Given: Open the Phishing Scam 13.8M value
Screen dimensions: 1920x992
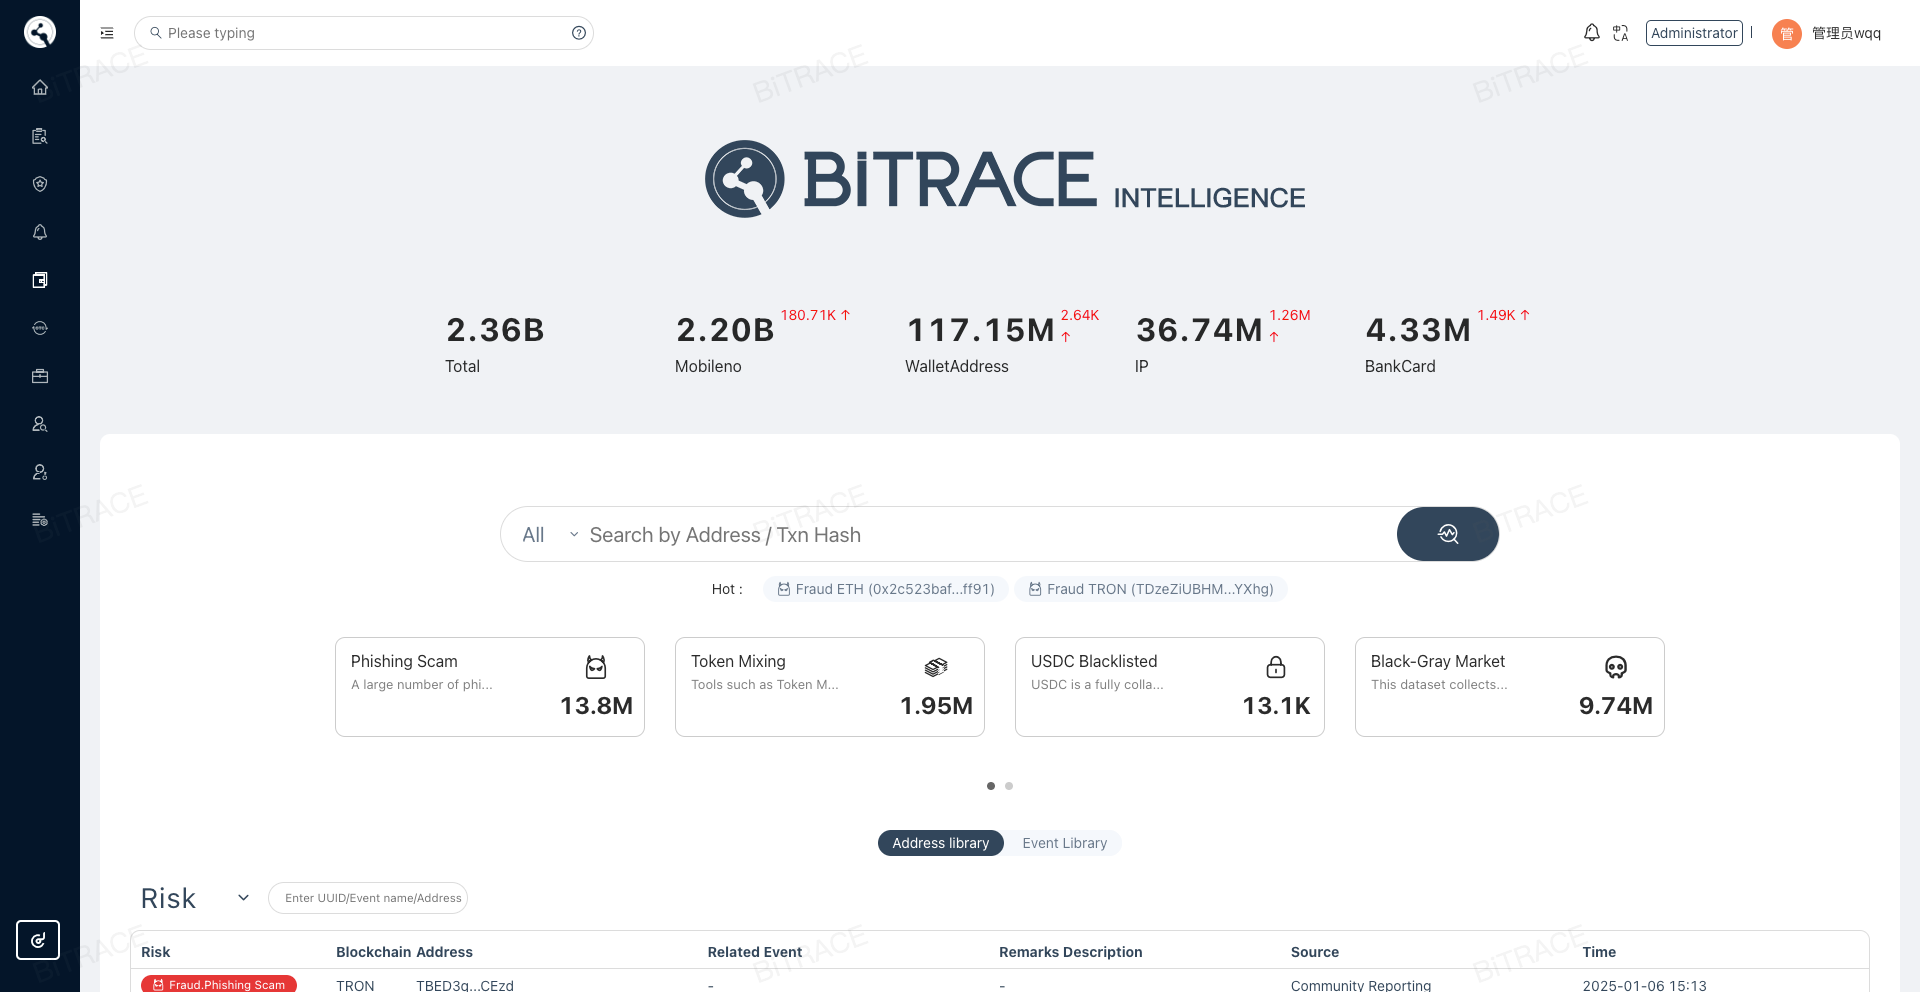Looking at the screenshot, I should [x=596, y=706].
